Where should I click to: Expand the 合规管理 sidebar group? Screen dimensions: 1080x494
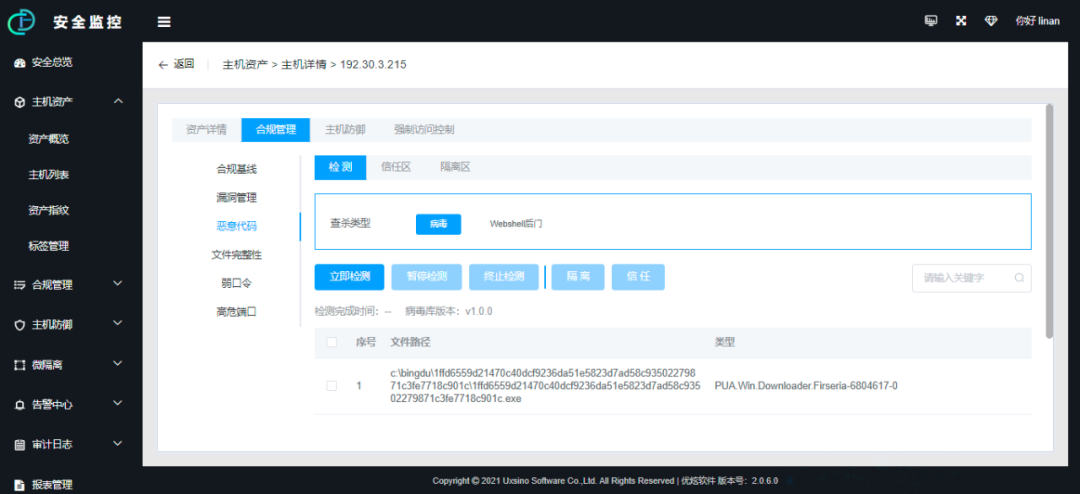tap(118, 284)
